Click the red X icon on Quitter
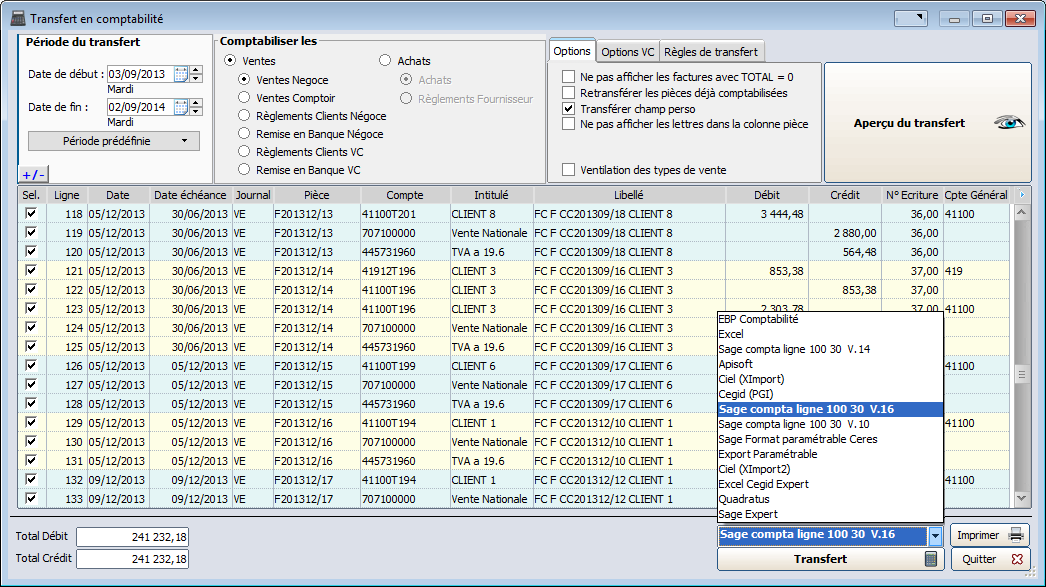The image size is (1046, 587). point(1017,559)
